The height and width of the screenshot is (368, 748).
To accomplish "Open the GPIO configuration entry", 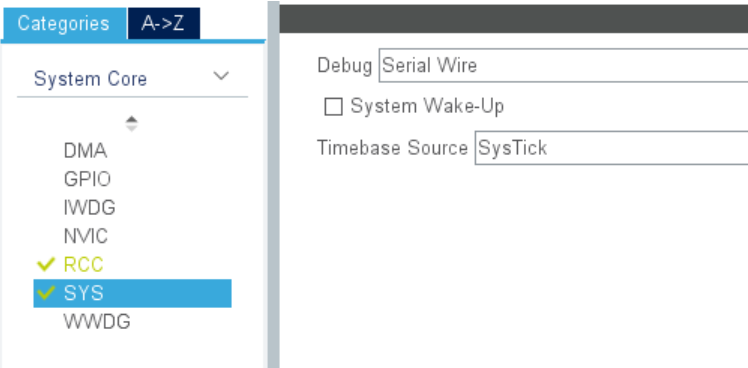I will pyautogui.click(x=87, y=179).
